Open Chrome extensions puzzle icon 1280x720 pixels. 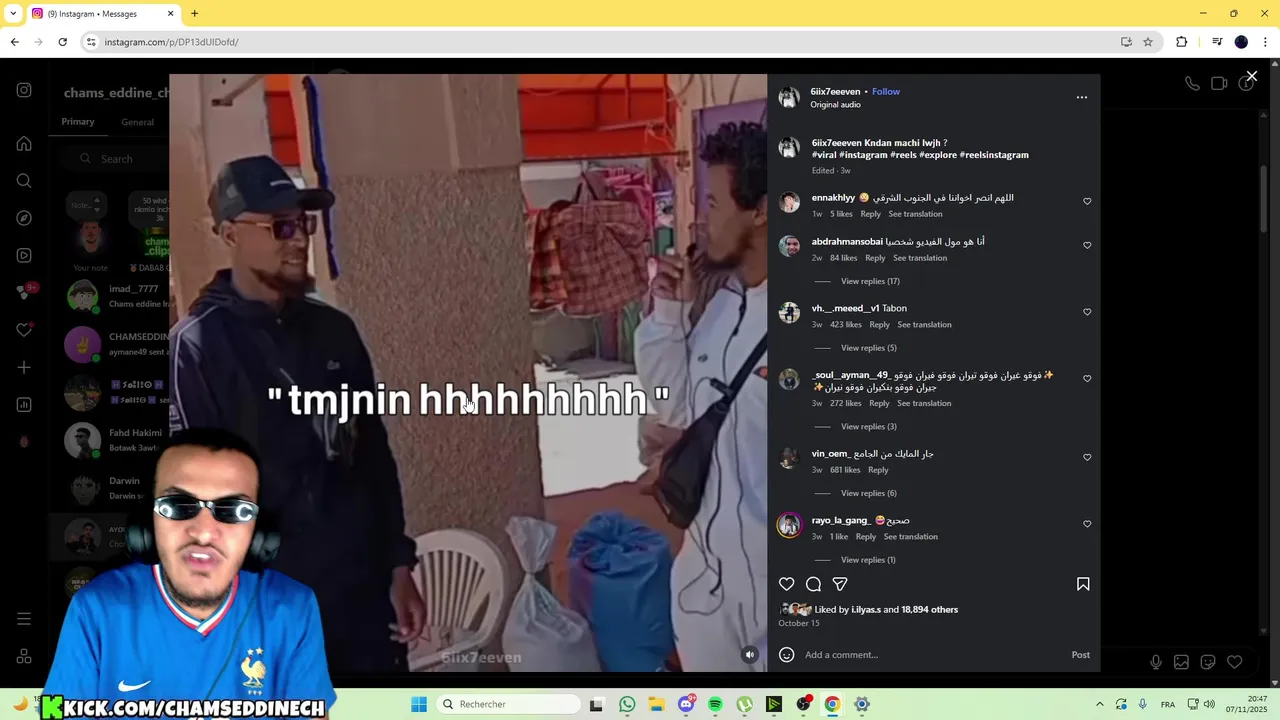[1182, 42]
